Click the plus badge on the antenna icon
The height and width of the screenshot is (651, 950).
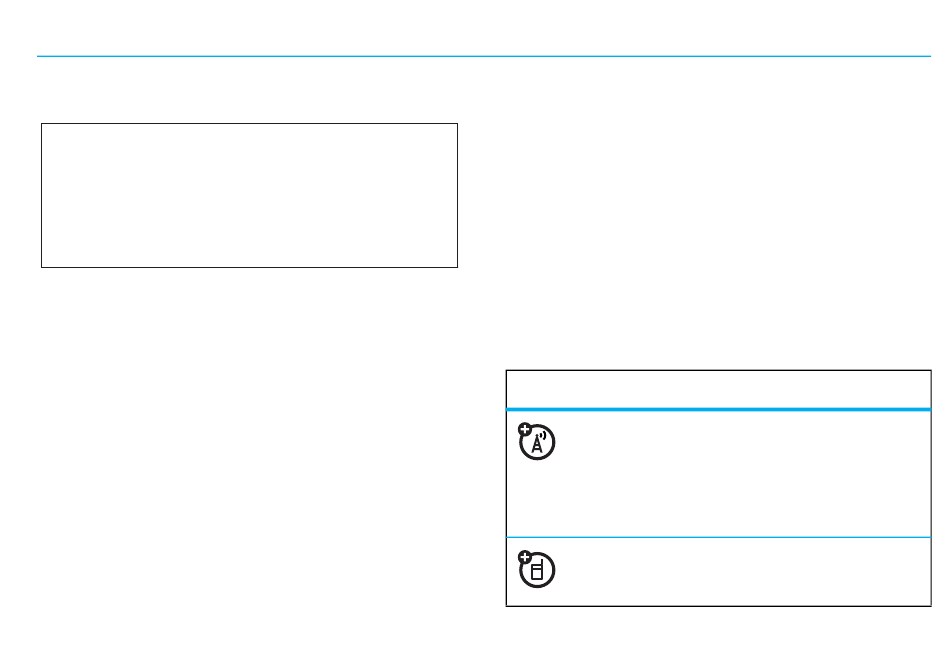click(x=525, y=430)
